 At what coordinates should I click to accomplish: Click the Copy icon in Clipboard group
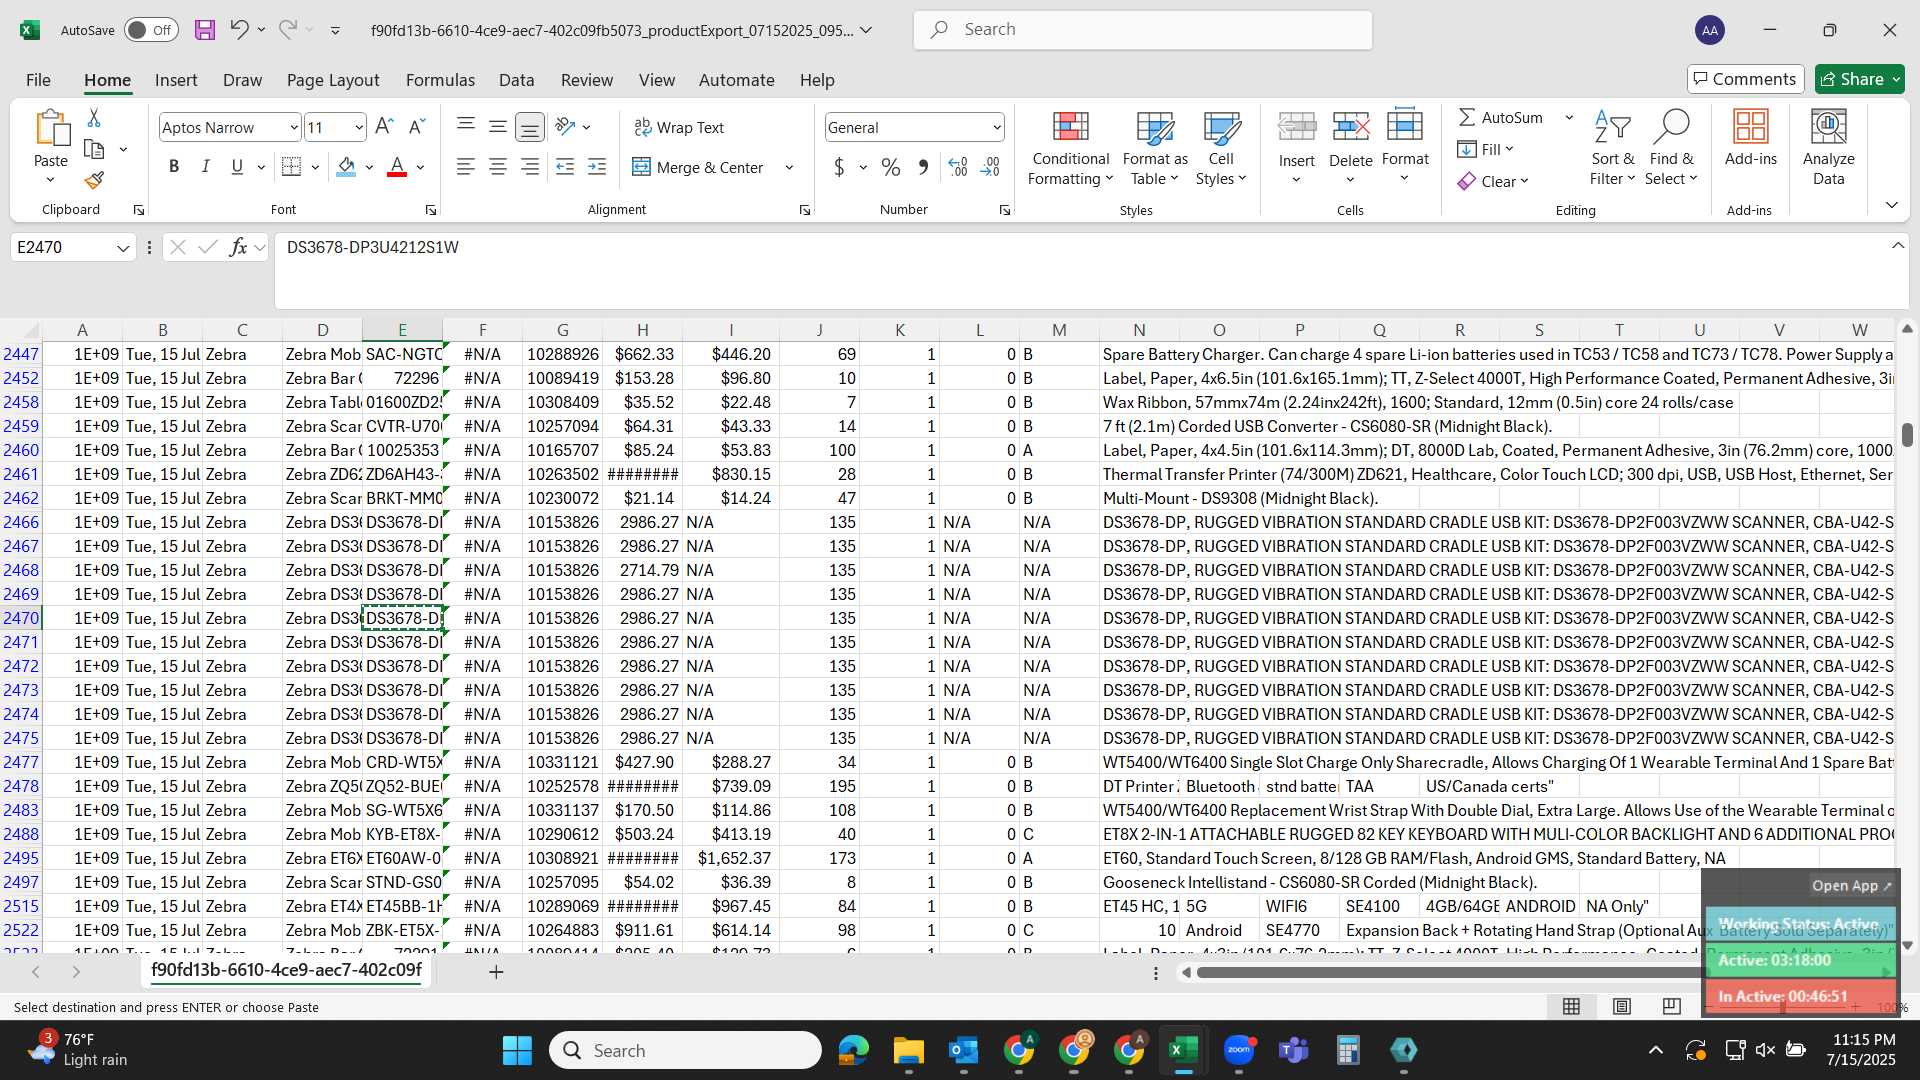tap(94, 149)
